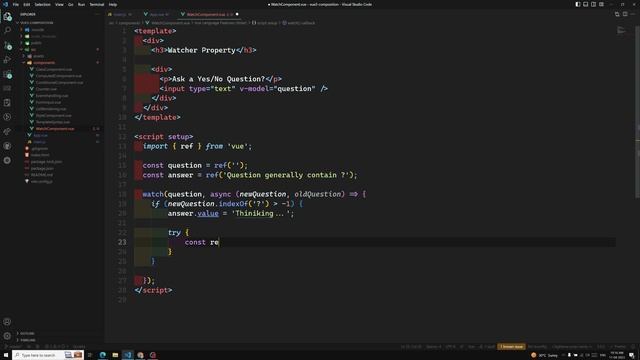Click in the Windows taskbar search box

click(x=48, y=355)
